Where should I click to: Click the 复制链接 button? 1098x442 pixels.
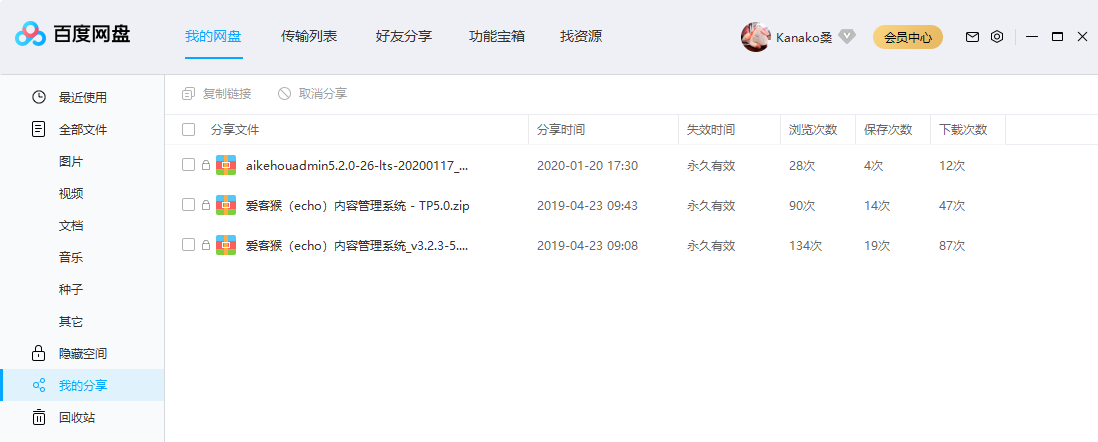click(x=216, y=94)
